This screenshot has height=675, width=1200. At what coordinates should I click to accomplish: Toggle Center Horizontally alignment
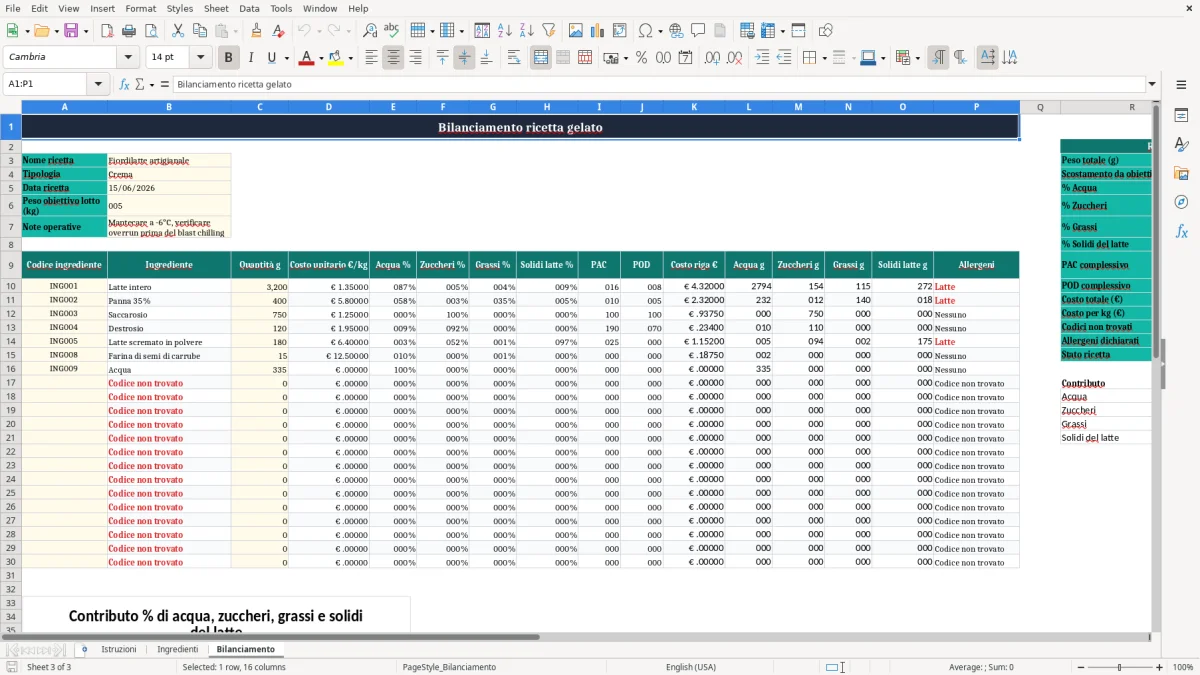click(393, 58)
